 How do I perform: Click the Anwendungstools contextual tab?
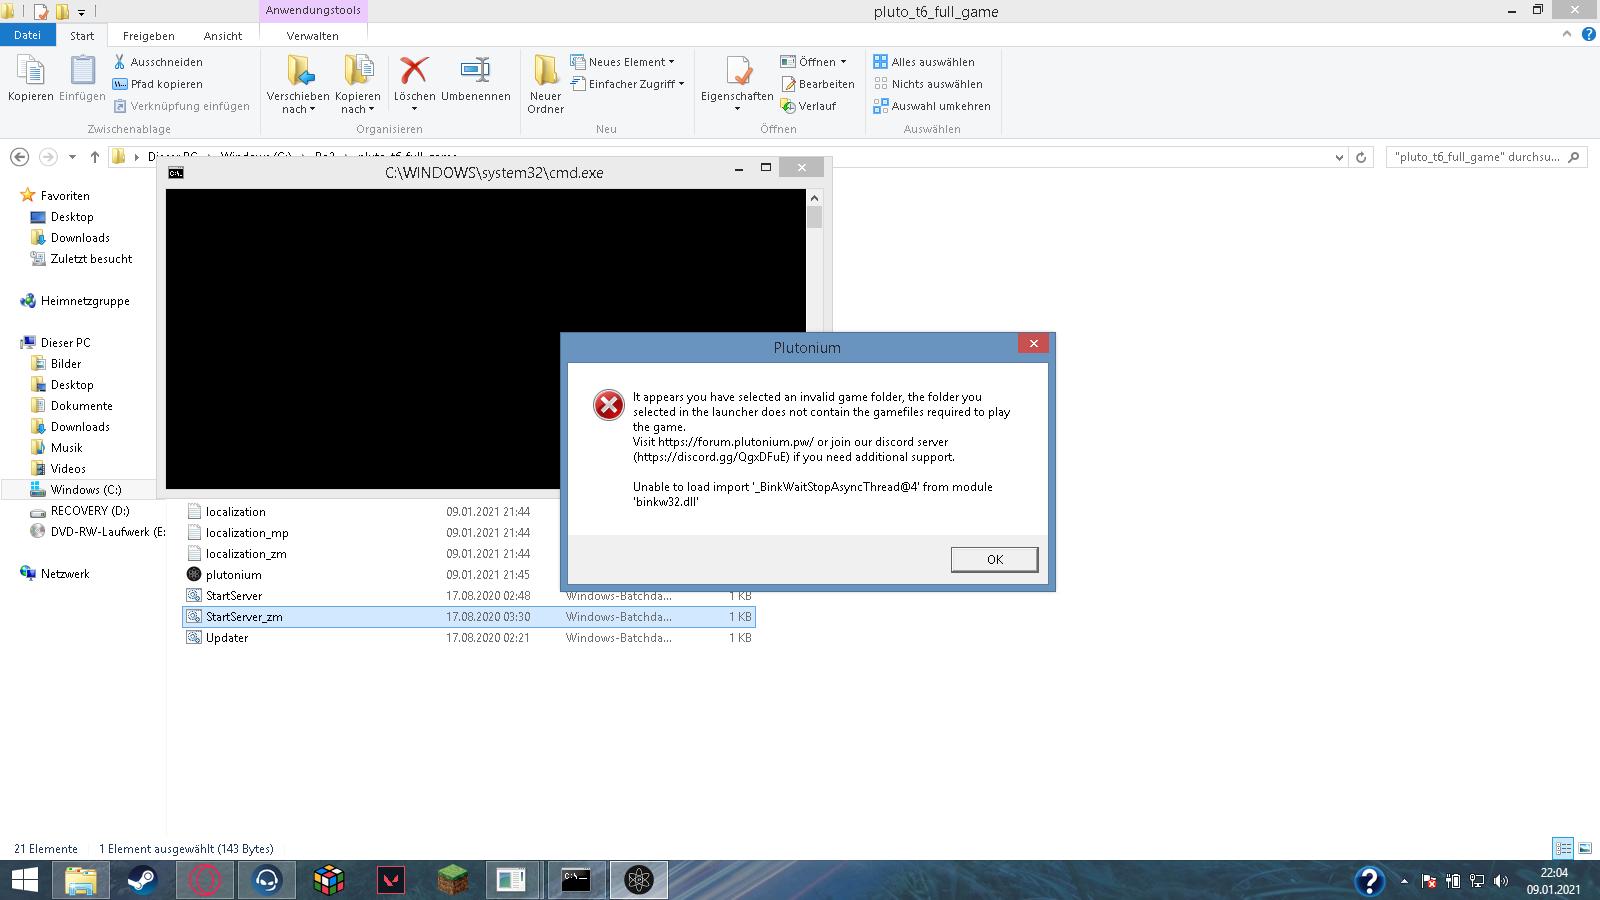click(x=313, y=11)
